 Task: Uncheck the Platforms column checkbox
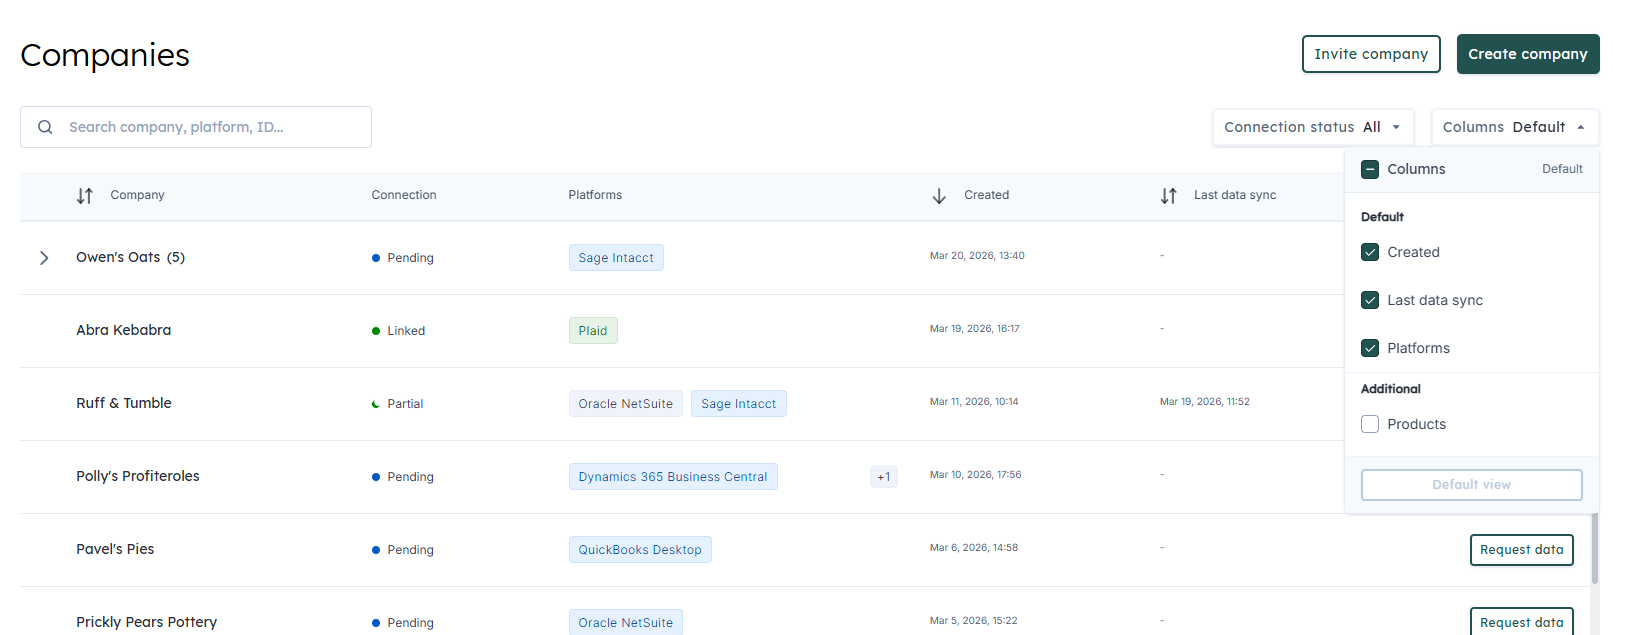click(x=1370, y=348)
